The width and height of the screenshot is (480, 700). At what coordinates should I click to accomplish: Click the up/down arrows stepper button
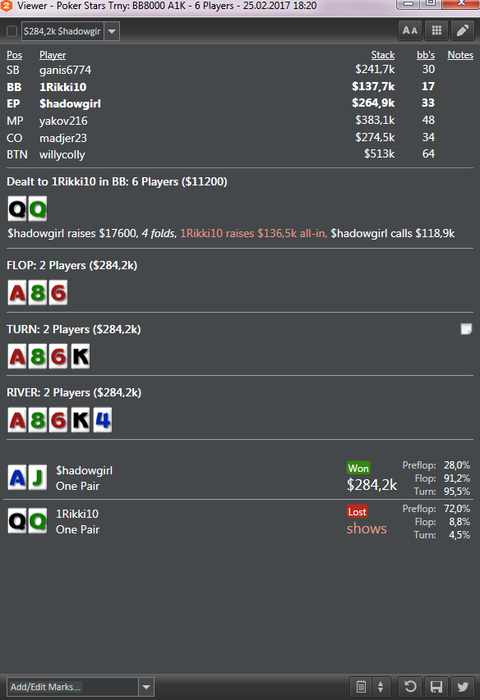pos(380,687)
